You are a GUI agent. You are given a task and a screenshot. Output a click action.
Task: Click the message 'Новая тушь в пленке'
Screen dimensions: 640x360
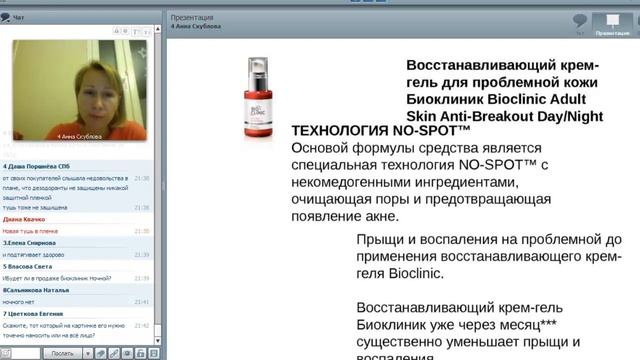30,231
